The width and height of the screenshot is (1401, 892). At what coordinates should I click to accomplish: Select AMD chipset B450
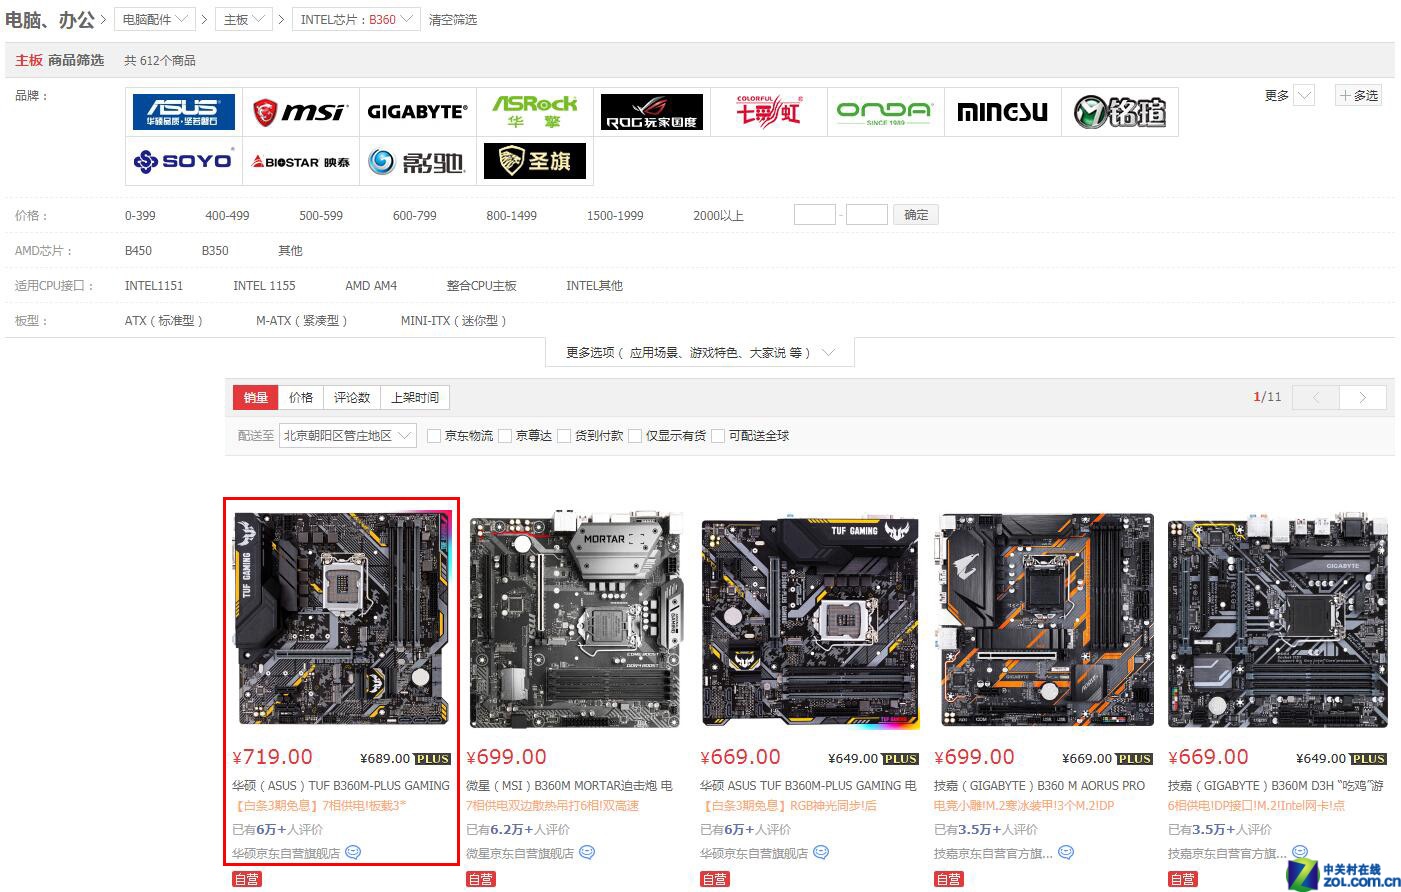click(x=138, y=251)
